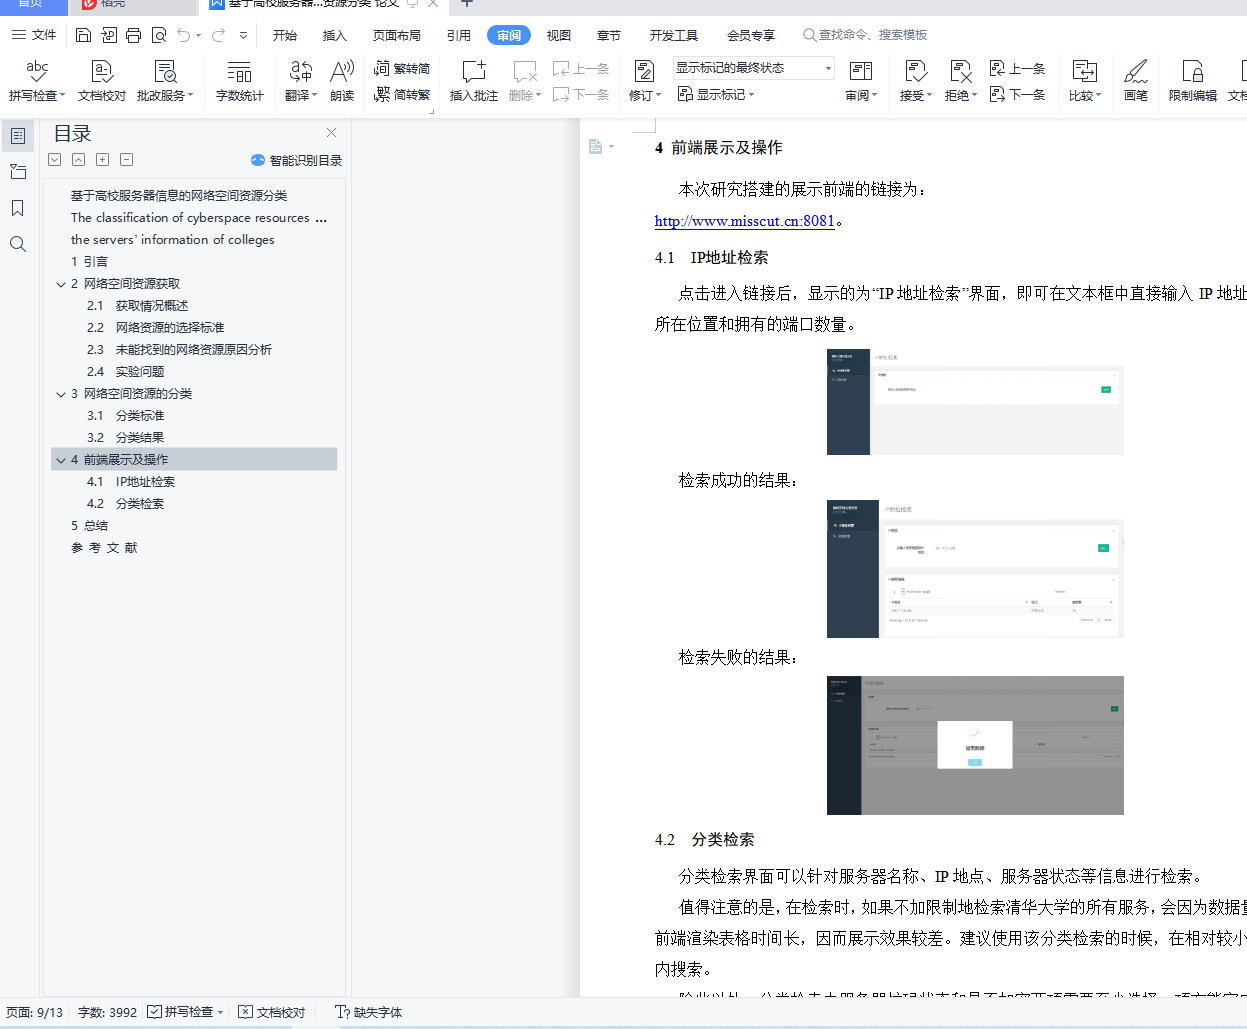Open word count (字数统计)
Image resolution: width=1247 pixels, height=1029 pixels.
240,81
